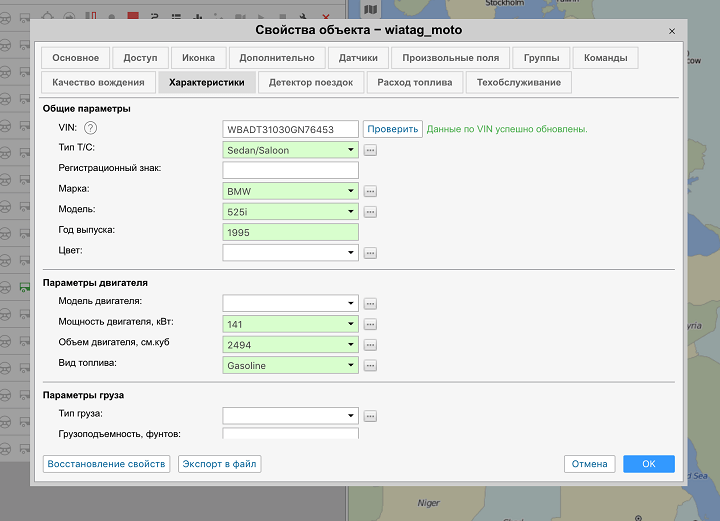Open the ellipsis button next to Модель
The image size is (720, 521).
tap(370, 212)
